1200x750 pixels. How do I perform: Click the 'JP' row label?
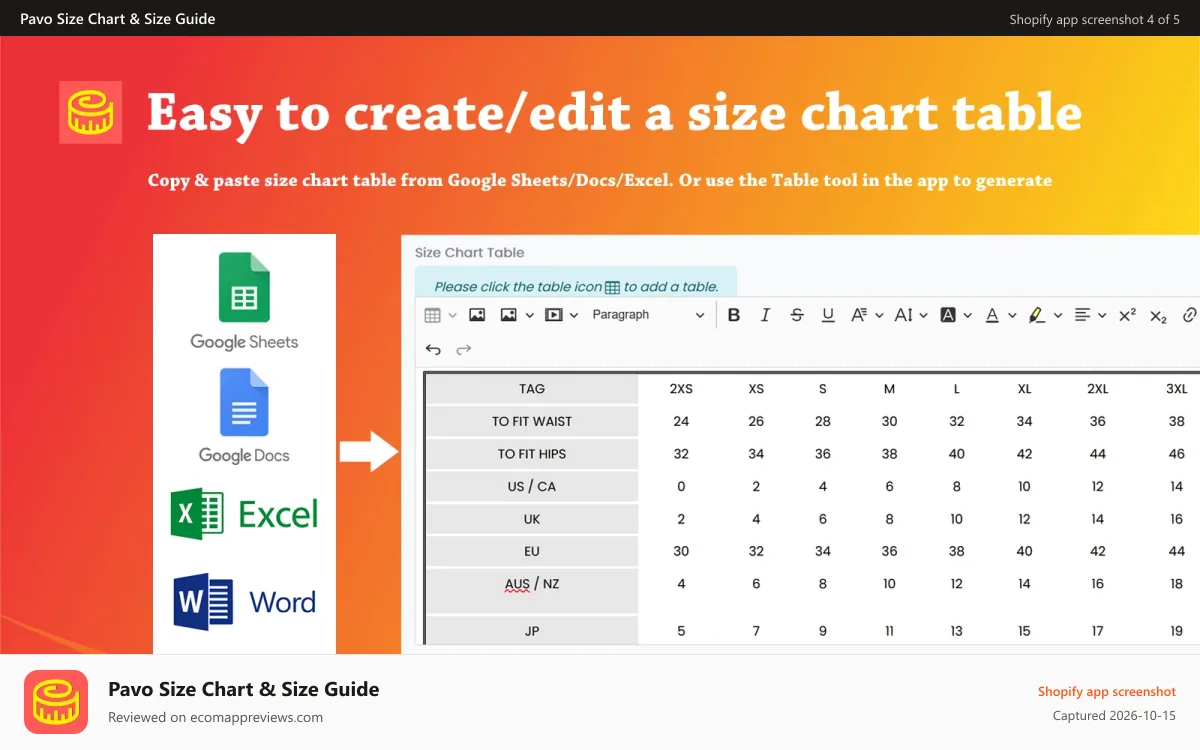532,631
